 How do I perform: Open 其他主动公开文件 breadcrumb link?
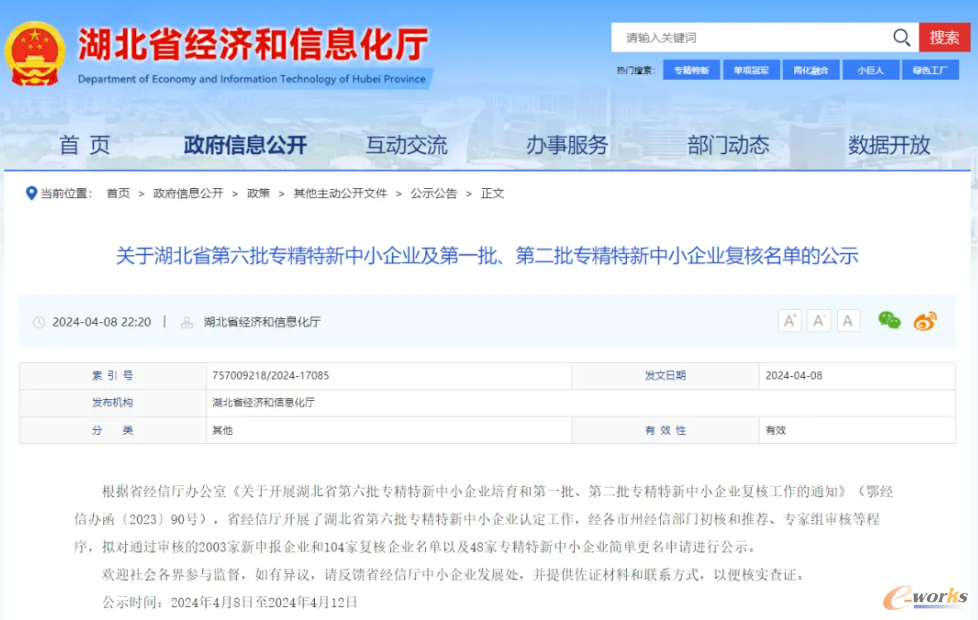click(339, 193)
